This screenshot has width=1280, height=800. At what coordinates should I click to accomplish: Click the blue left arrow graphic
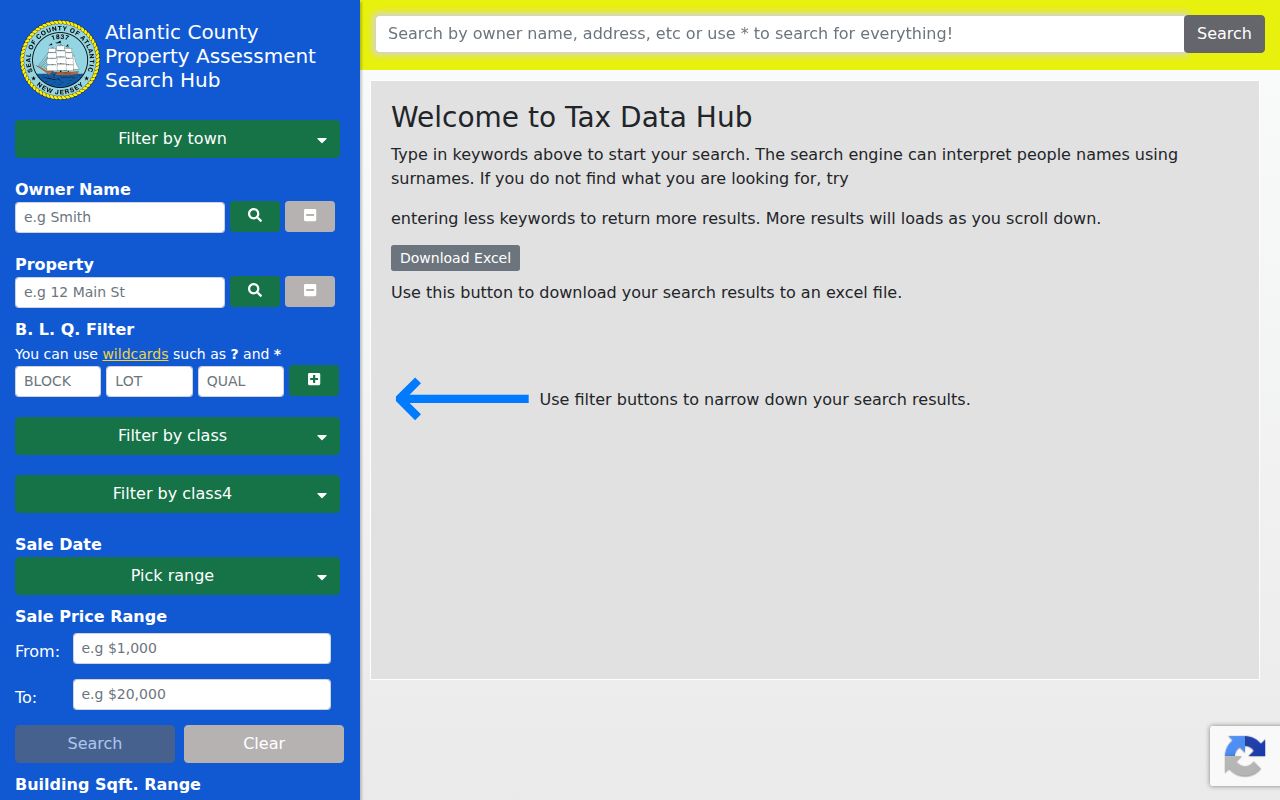[x=462, y=399]
